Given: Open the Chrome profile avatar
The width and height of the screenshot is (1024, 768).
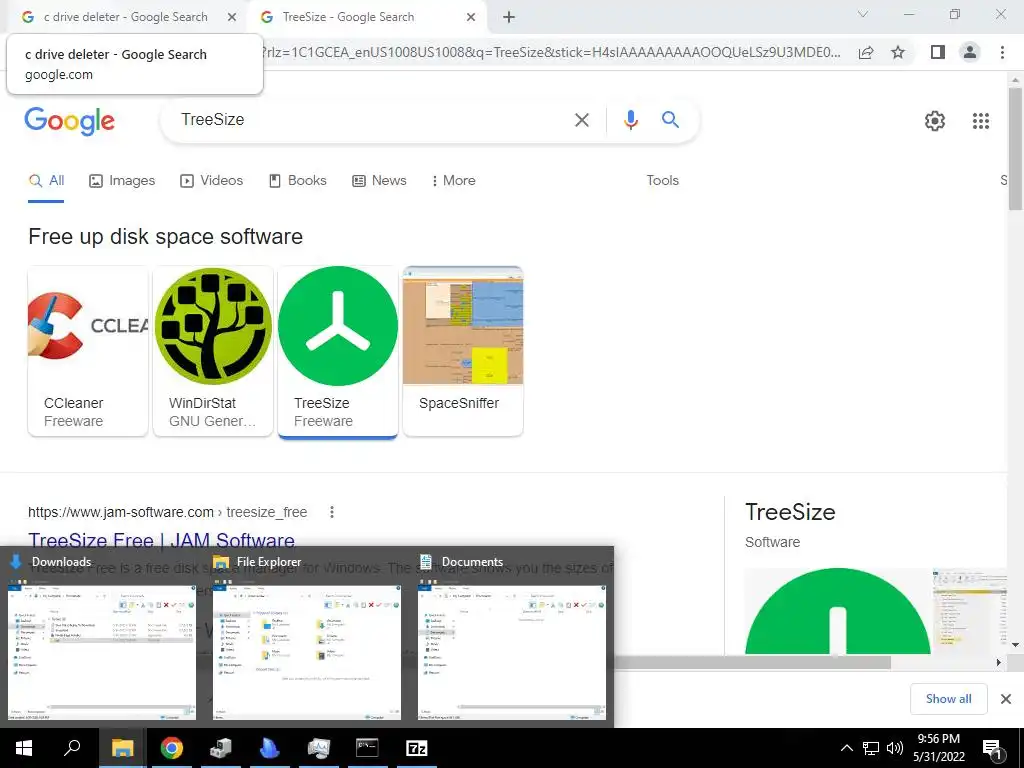Looking at the screenshot, I should 970,52.
